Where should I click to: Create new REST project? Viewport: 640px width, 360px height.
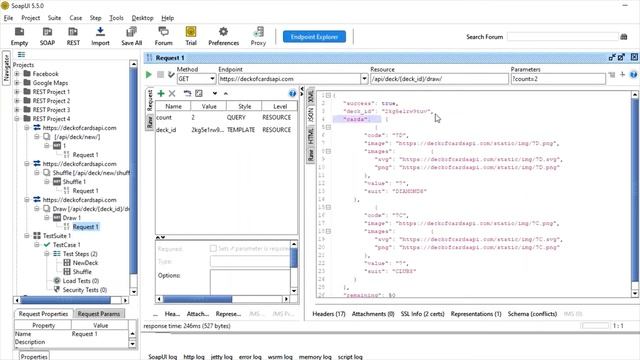point(73,36)
